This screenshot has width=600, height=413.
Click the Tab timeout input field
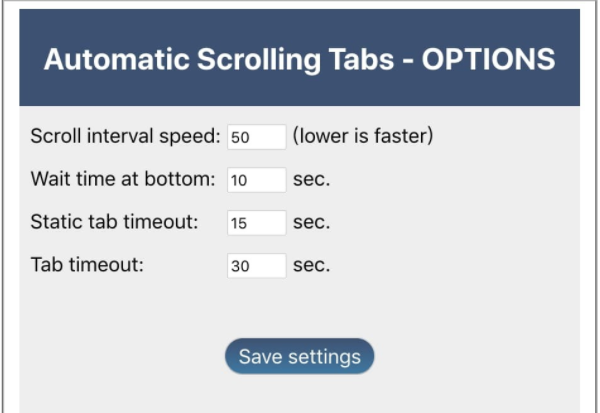(256, 265)
